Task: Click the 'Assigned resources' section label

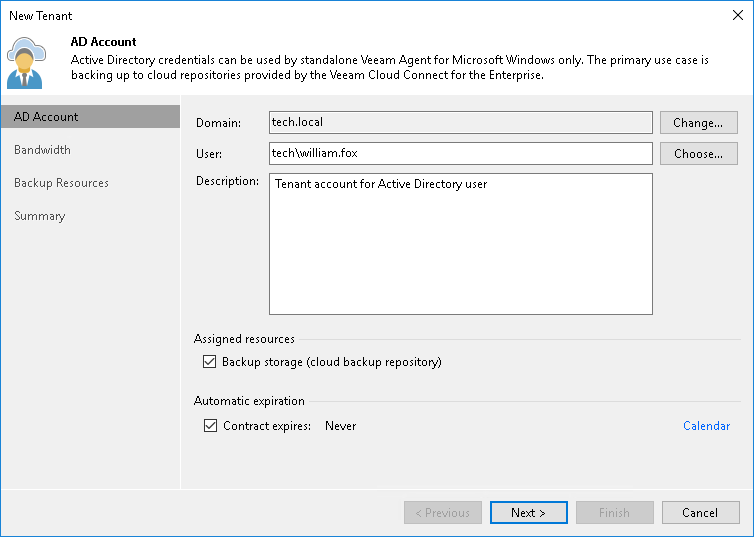Action: [244, 339]
